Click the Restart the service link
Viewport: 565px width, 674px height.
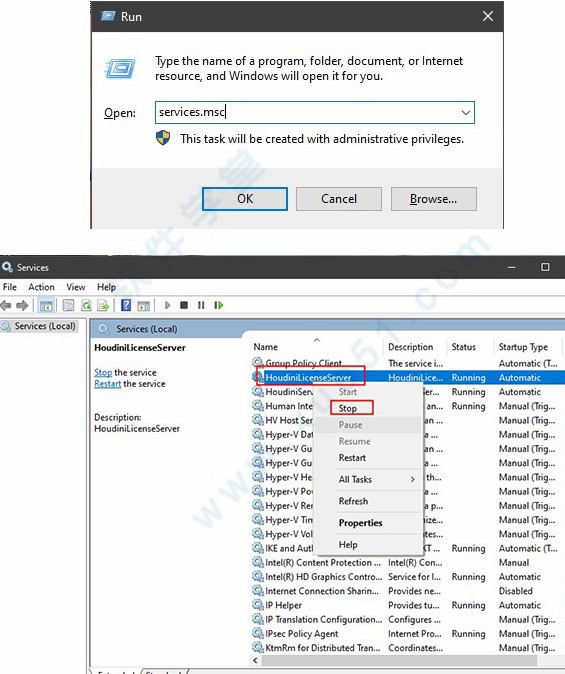tap(107, 383)
